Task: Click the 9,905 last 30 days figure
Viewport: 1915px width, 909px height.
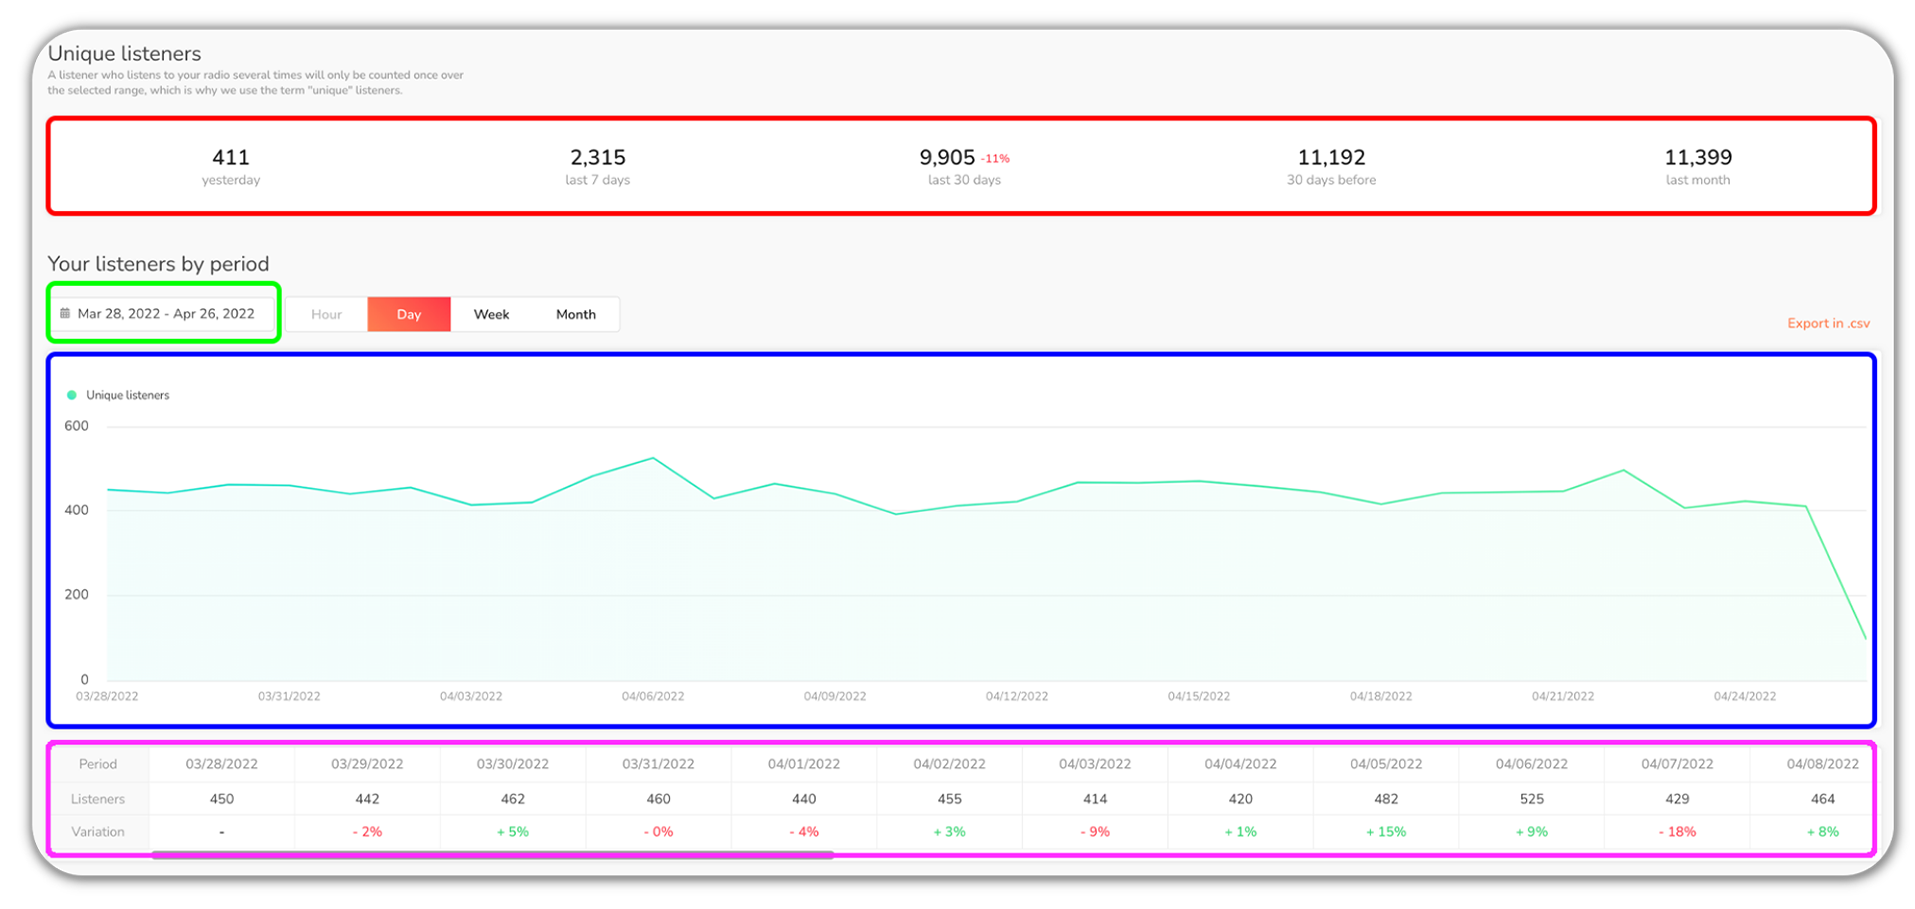Action: [946, 158]
